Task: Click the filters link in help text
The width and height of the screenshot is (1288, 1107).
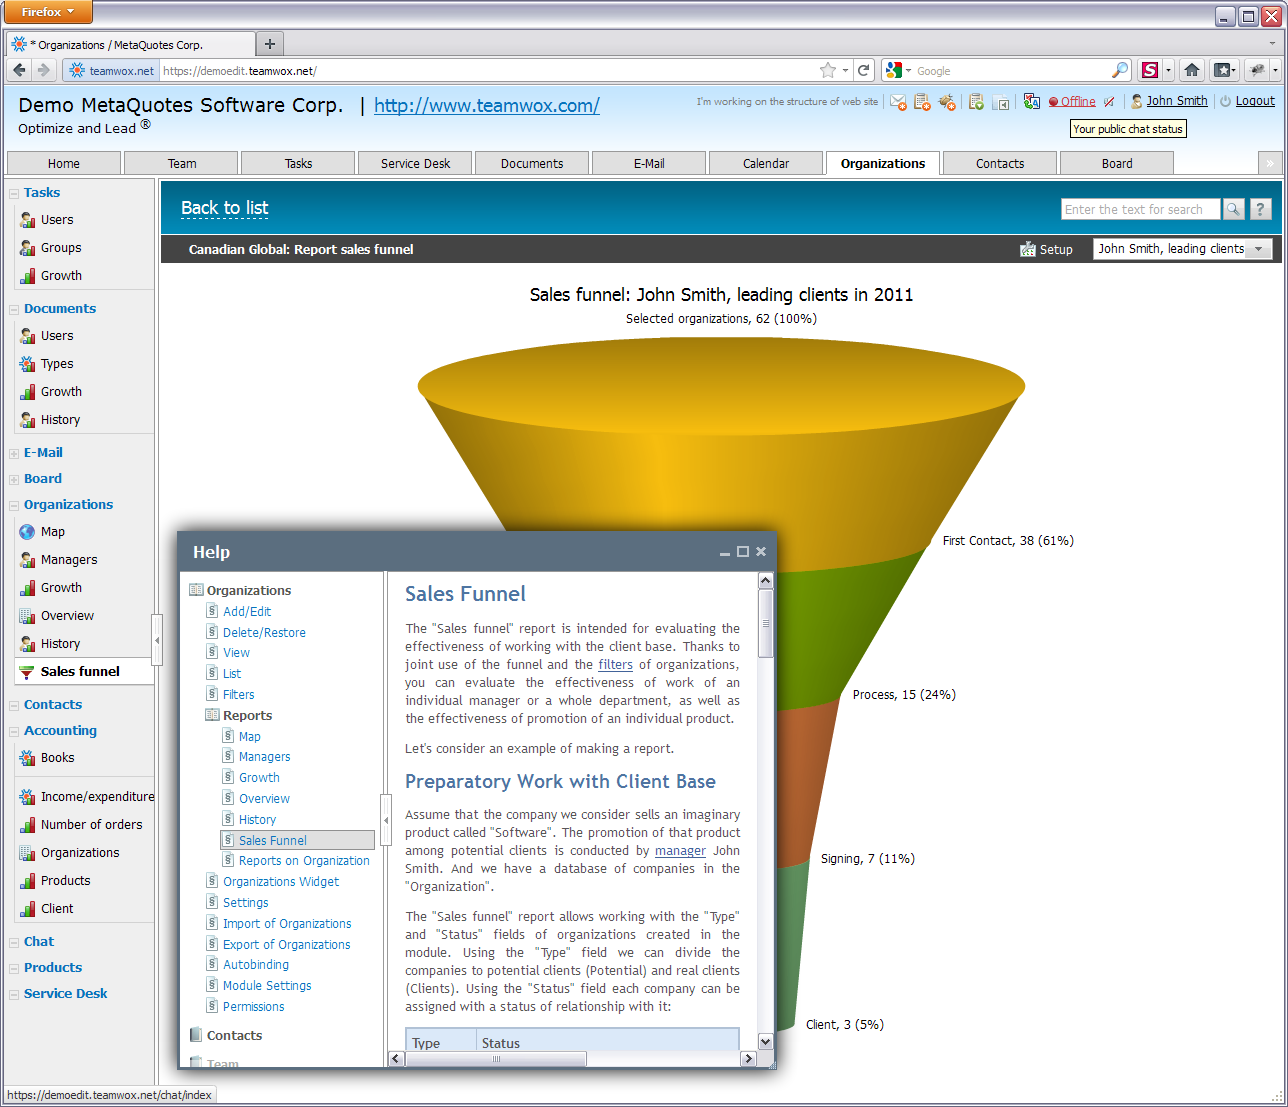Action: 615,665
